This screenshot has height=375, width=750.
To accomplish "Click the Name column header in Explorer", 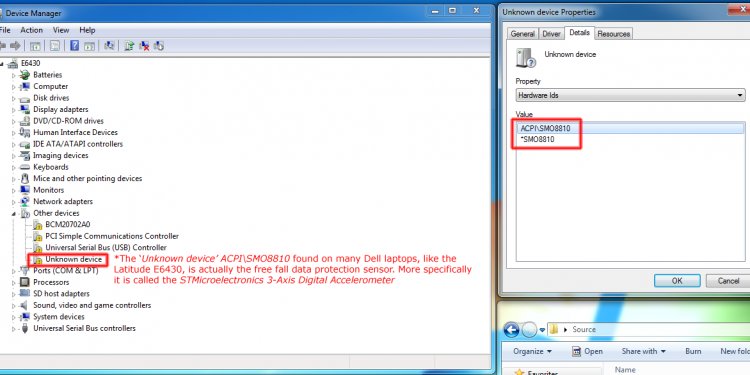I will [625, 370].
